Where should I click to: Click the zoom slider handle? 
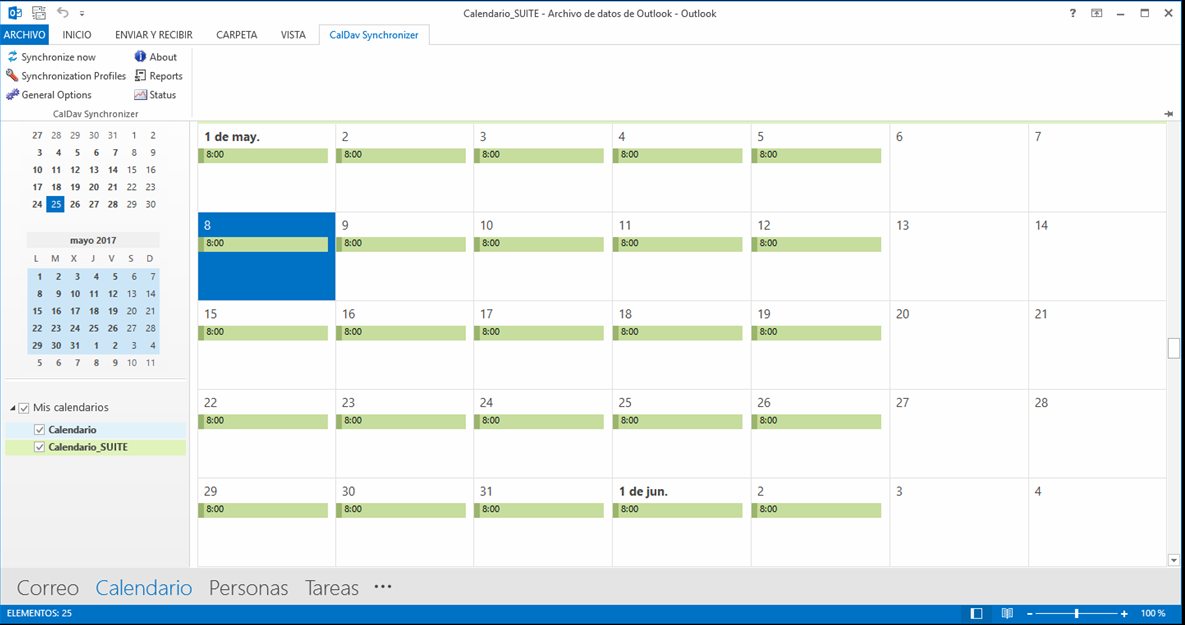1076,614
